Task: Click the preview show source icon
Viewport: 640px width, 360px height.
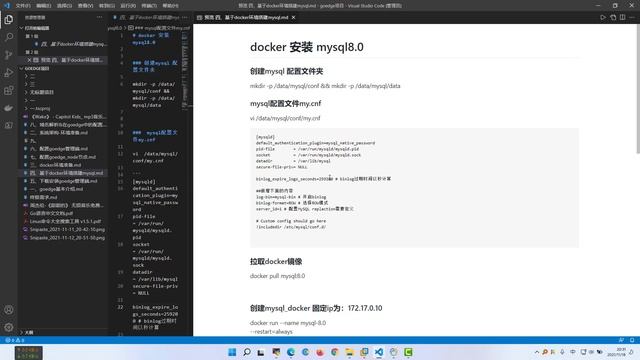Action: 613,18
